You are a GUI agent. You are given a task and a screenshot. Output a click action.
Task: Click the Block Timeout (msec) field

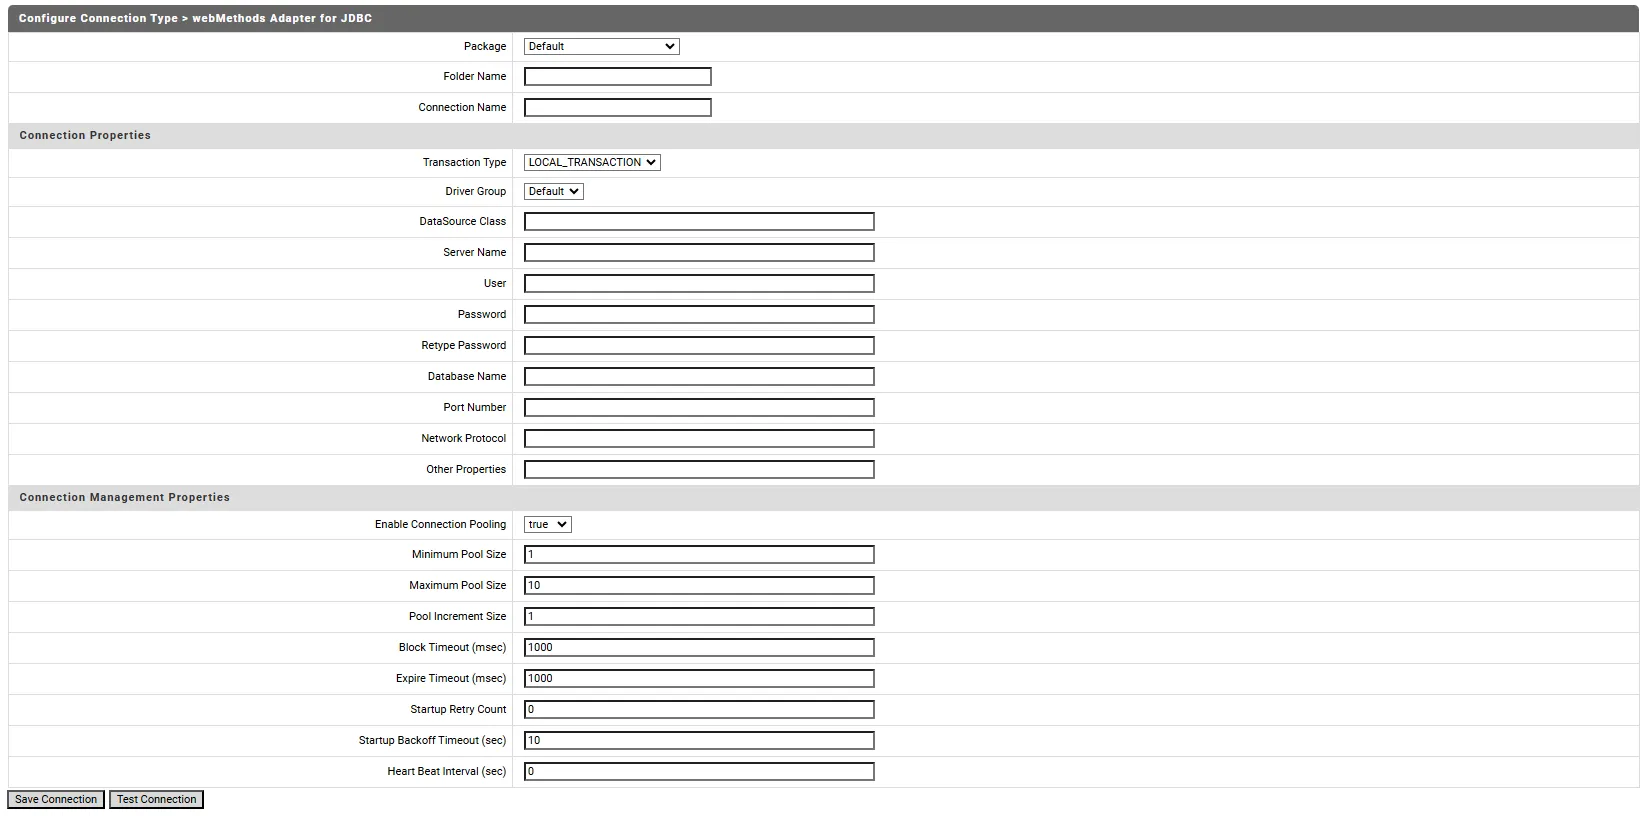699,647
